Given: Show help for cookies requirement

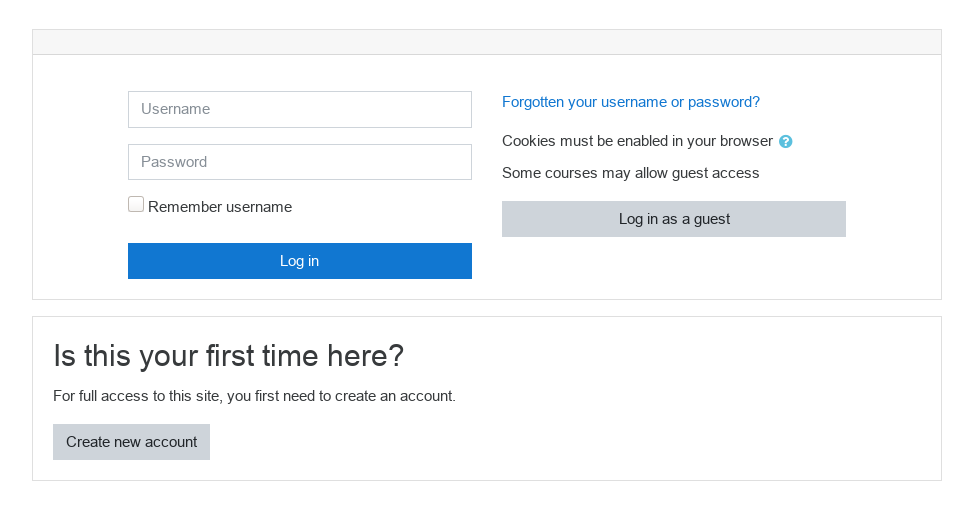Looking at the screenshot, I should pos(785,141).
